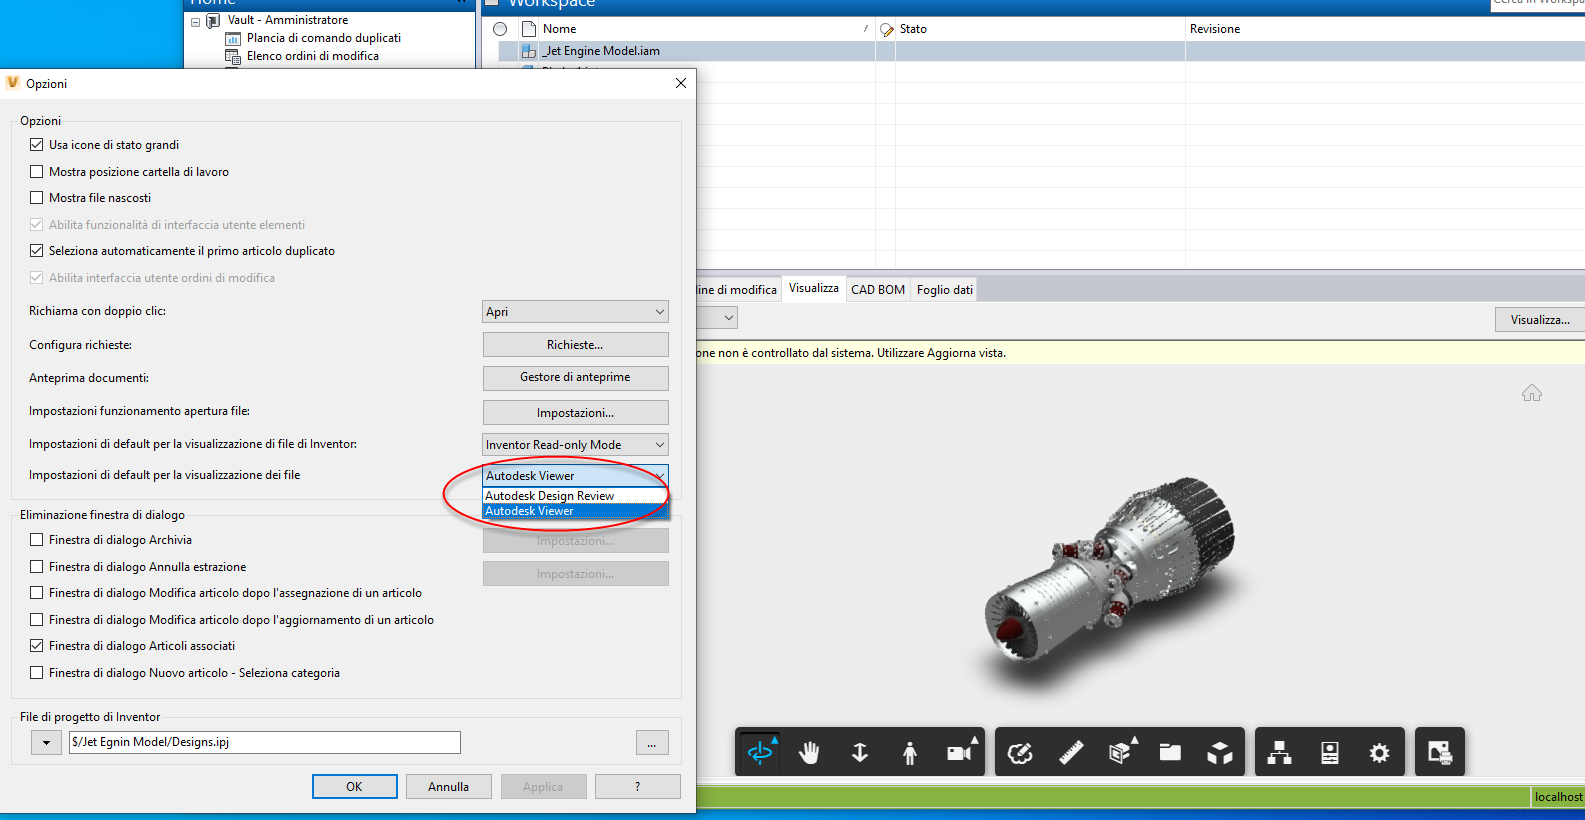Click the Print image icon in viewer

(x=1440, y=752)
